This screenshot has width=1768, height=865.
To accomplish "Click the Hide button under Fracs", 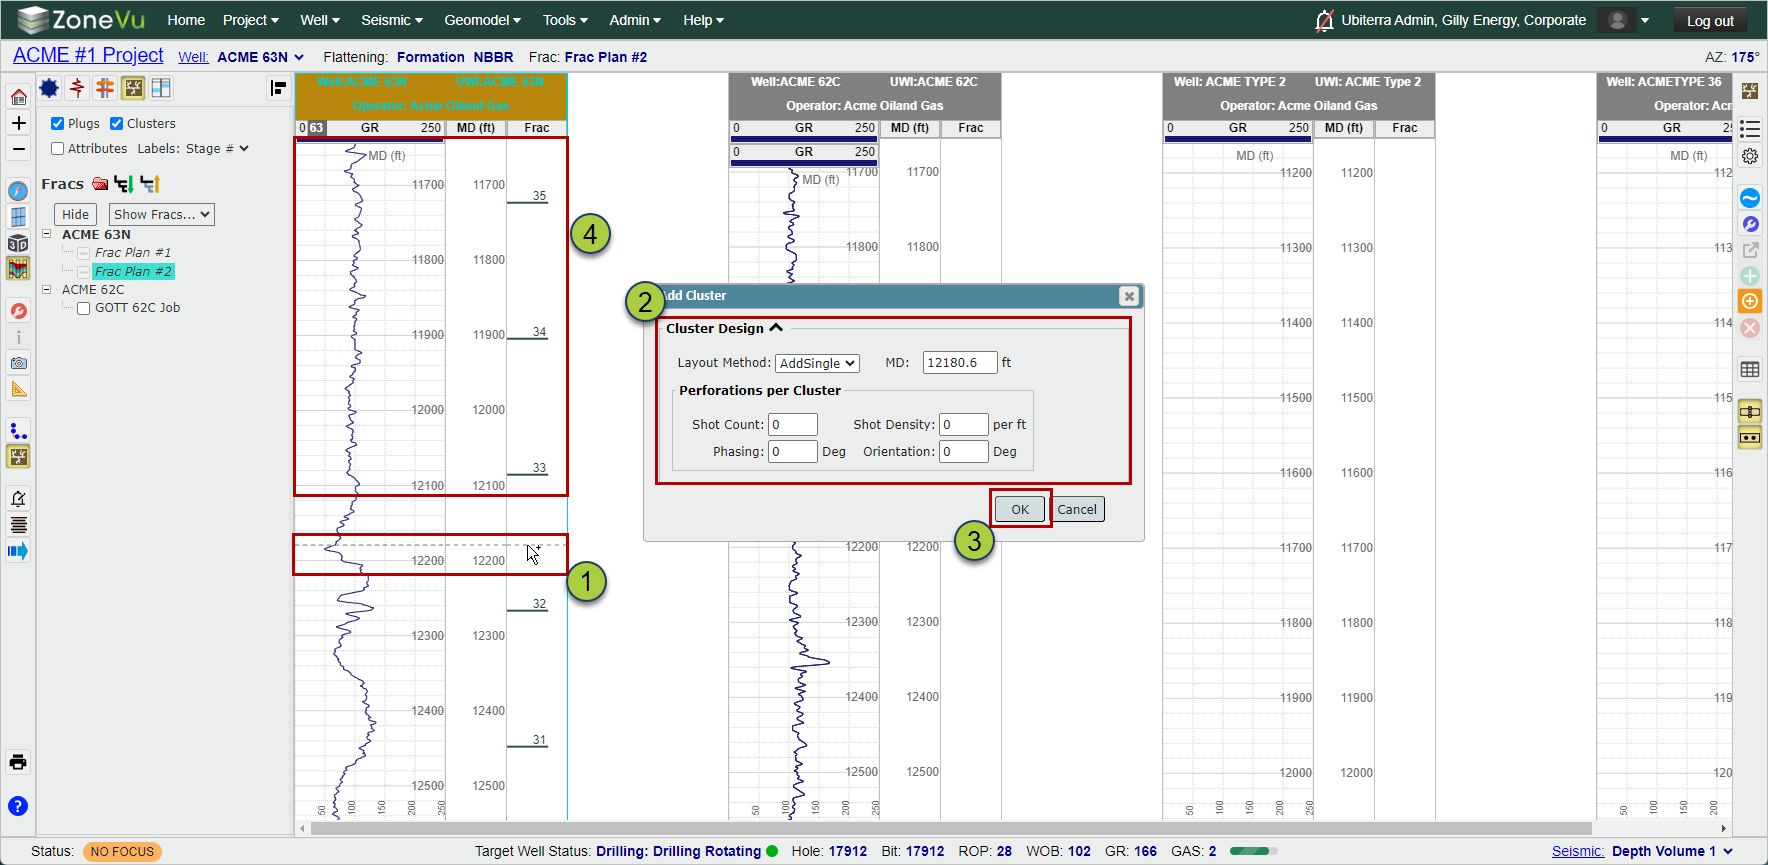I will click(x=76, y=214).
